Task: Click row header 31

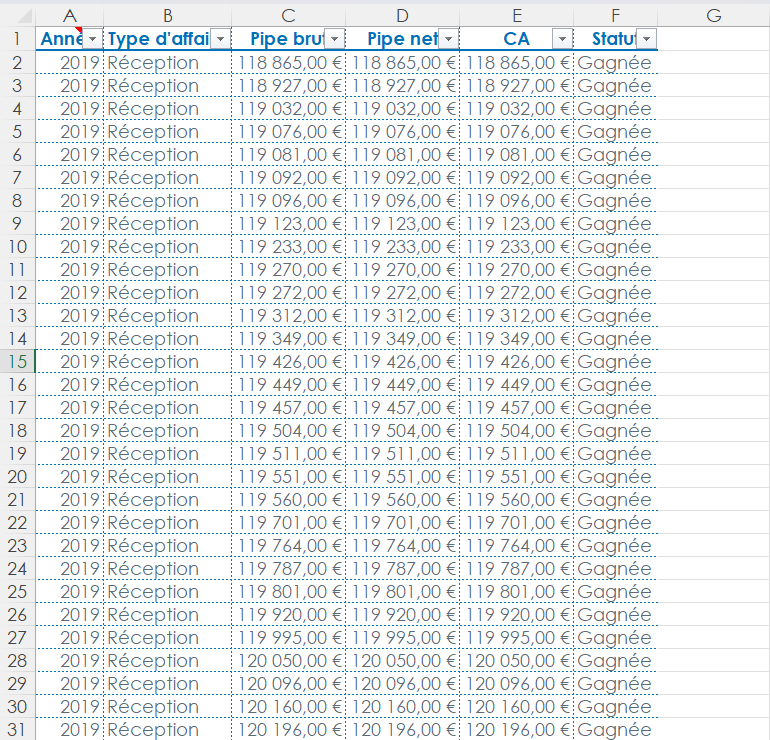Action: pos(17,730)
